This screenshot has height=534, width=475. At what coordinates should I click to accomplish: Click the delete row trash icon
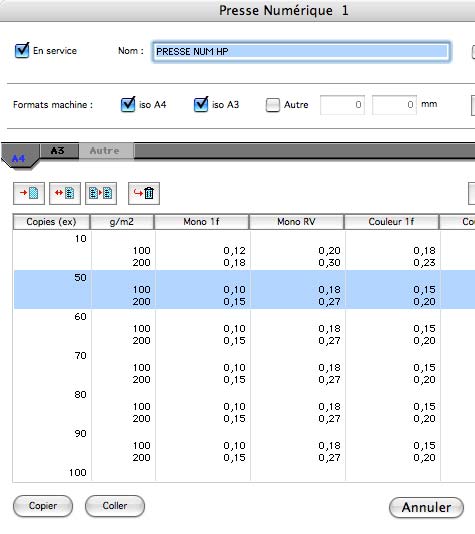144,193
